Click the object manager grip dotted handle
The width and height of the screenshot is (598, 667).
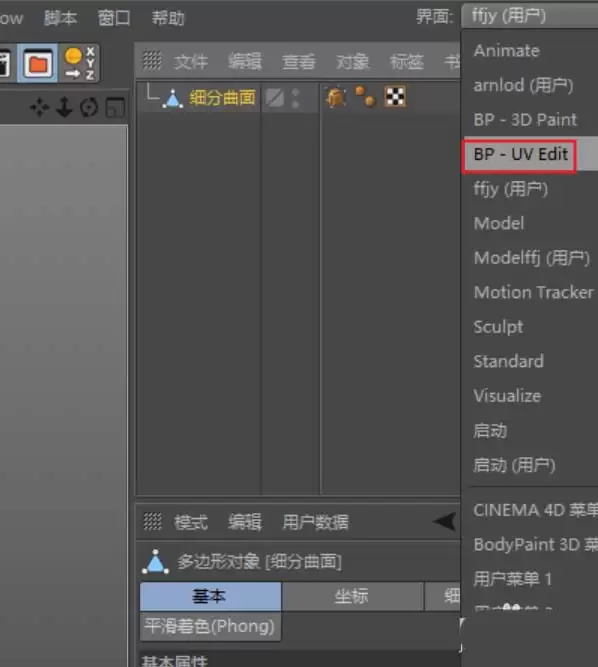(152, 60)
